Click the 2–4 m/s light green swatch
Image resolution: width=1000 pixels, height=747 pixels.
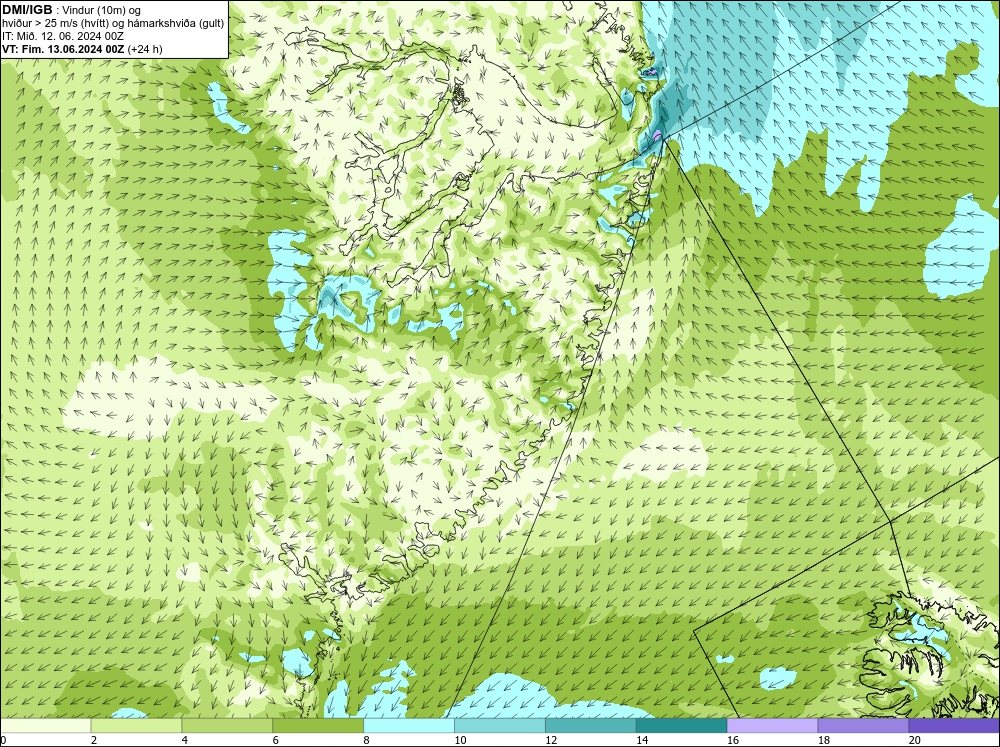point(136,725)
